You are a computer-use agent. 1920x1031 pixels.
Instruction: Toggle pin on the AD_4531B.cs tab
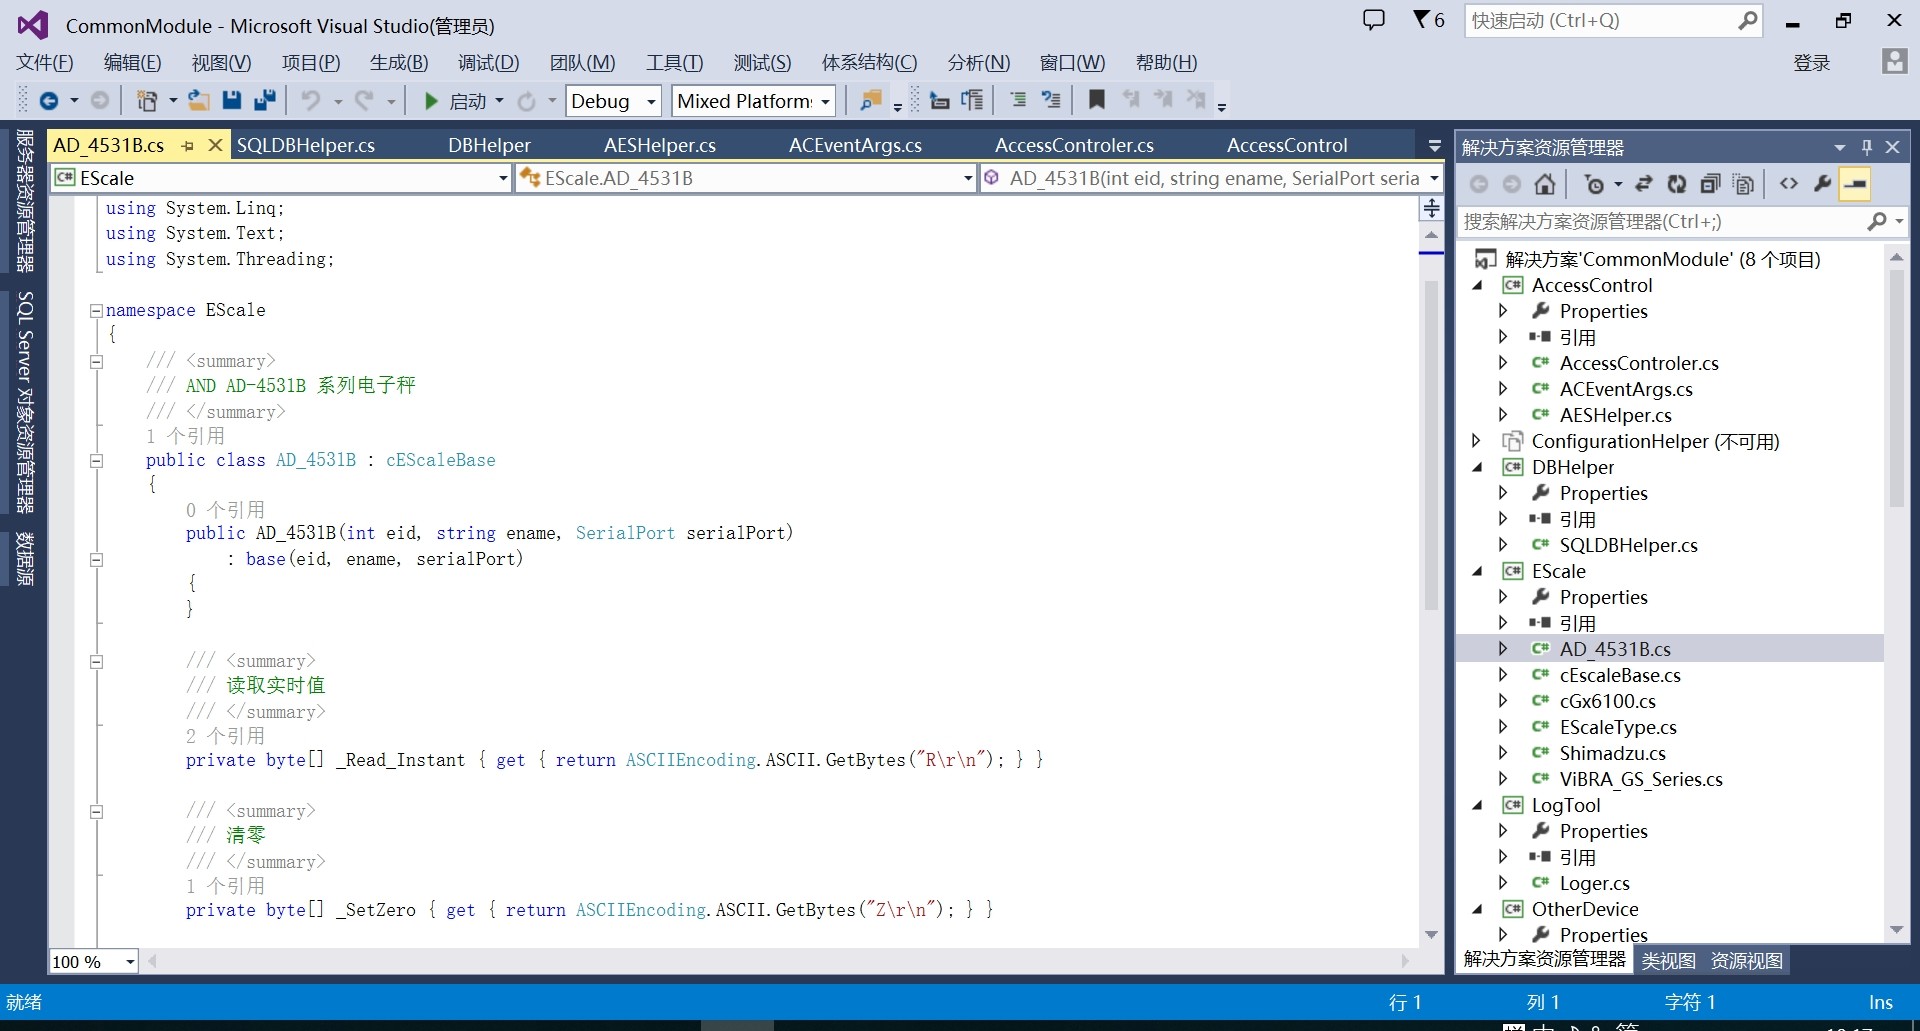coord(188,146)
